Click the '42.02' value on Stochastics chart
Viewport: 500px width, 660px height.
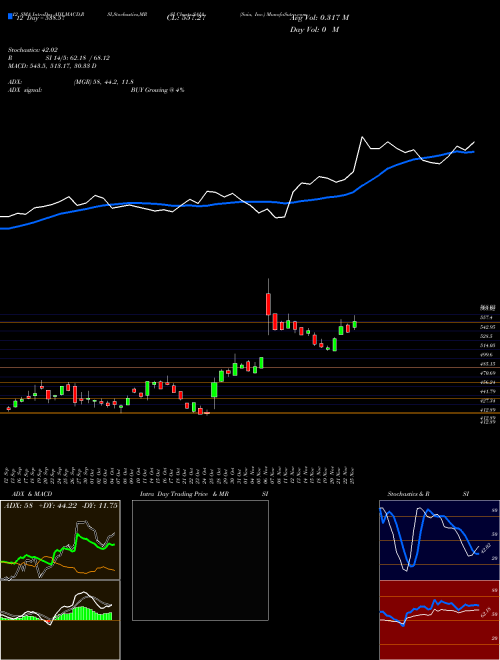[484, 548]
